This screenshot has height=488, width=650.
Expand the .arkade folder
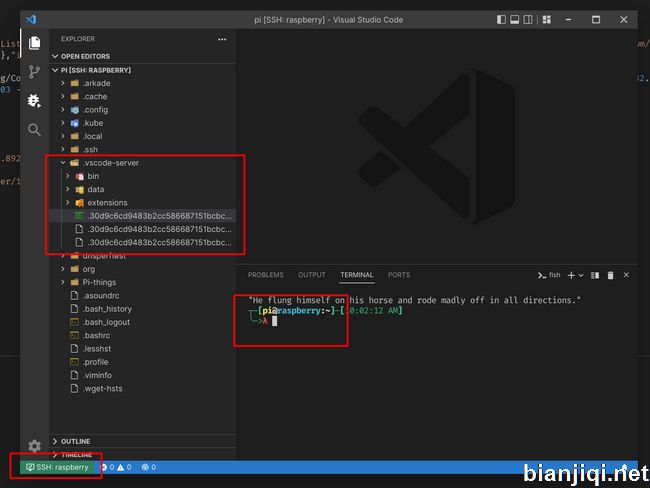(x=143, y=83)
